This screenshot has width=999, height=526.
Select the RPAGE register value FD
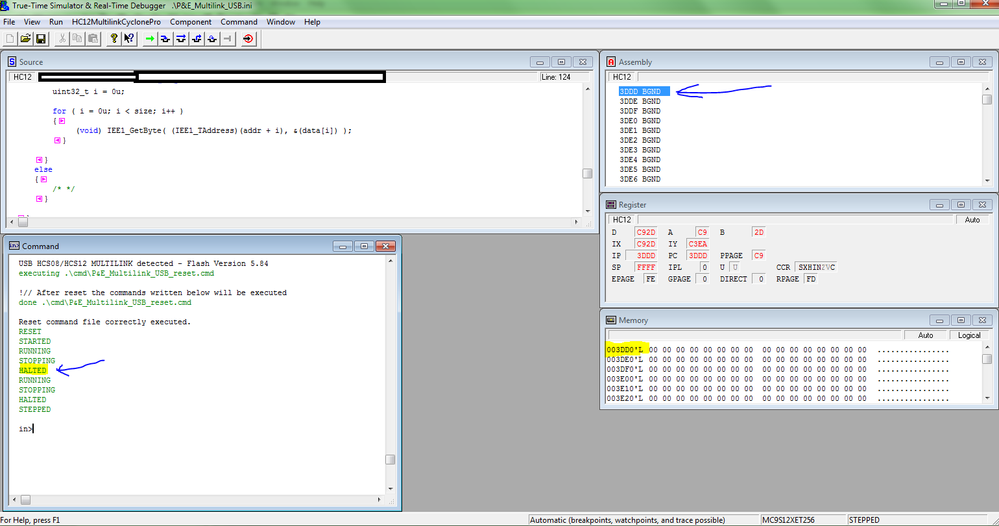(x=811, y=279)
